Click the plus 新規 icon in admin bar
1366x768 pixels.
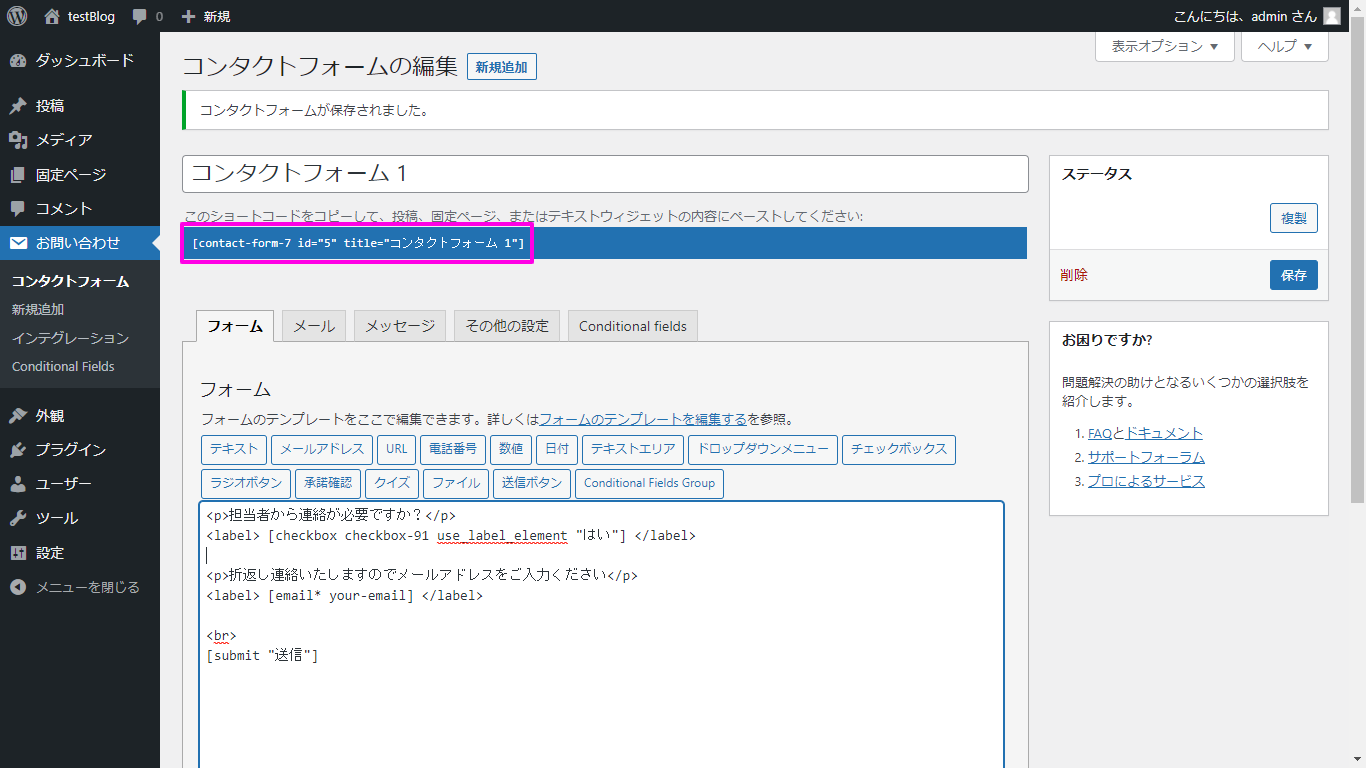(188, 17)
